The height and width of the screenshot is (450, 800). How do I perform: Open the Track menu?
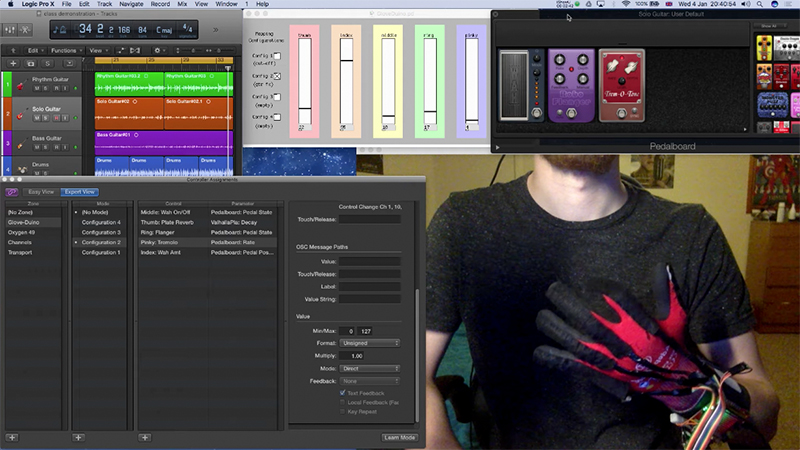105,4
